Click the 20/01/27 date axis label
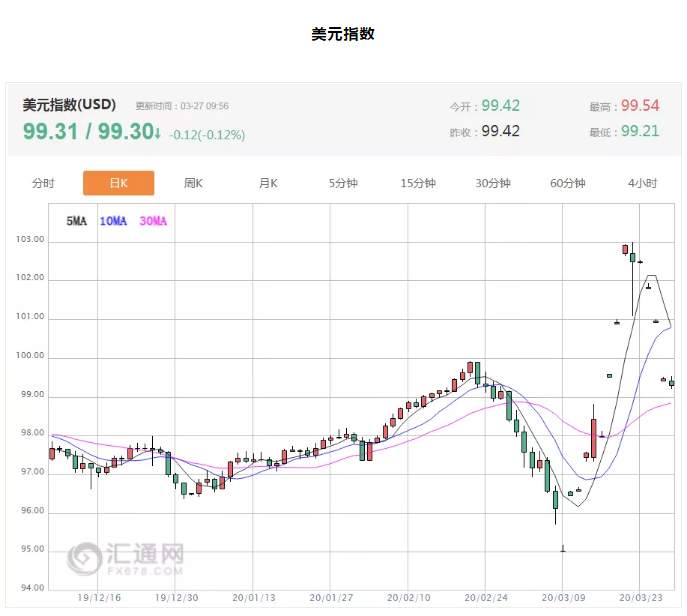The height and width of the screenshot is (616, 687). (331, 598)
